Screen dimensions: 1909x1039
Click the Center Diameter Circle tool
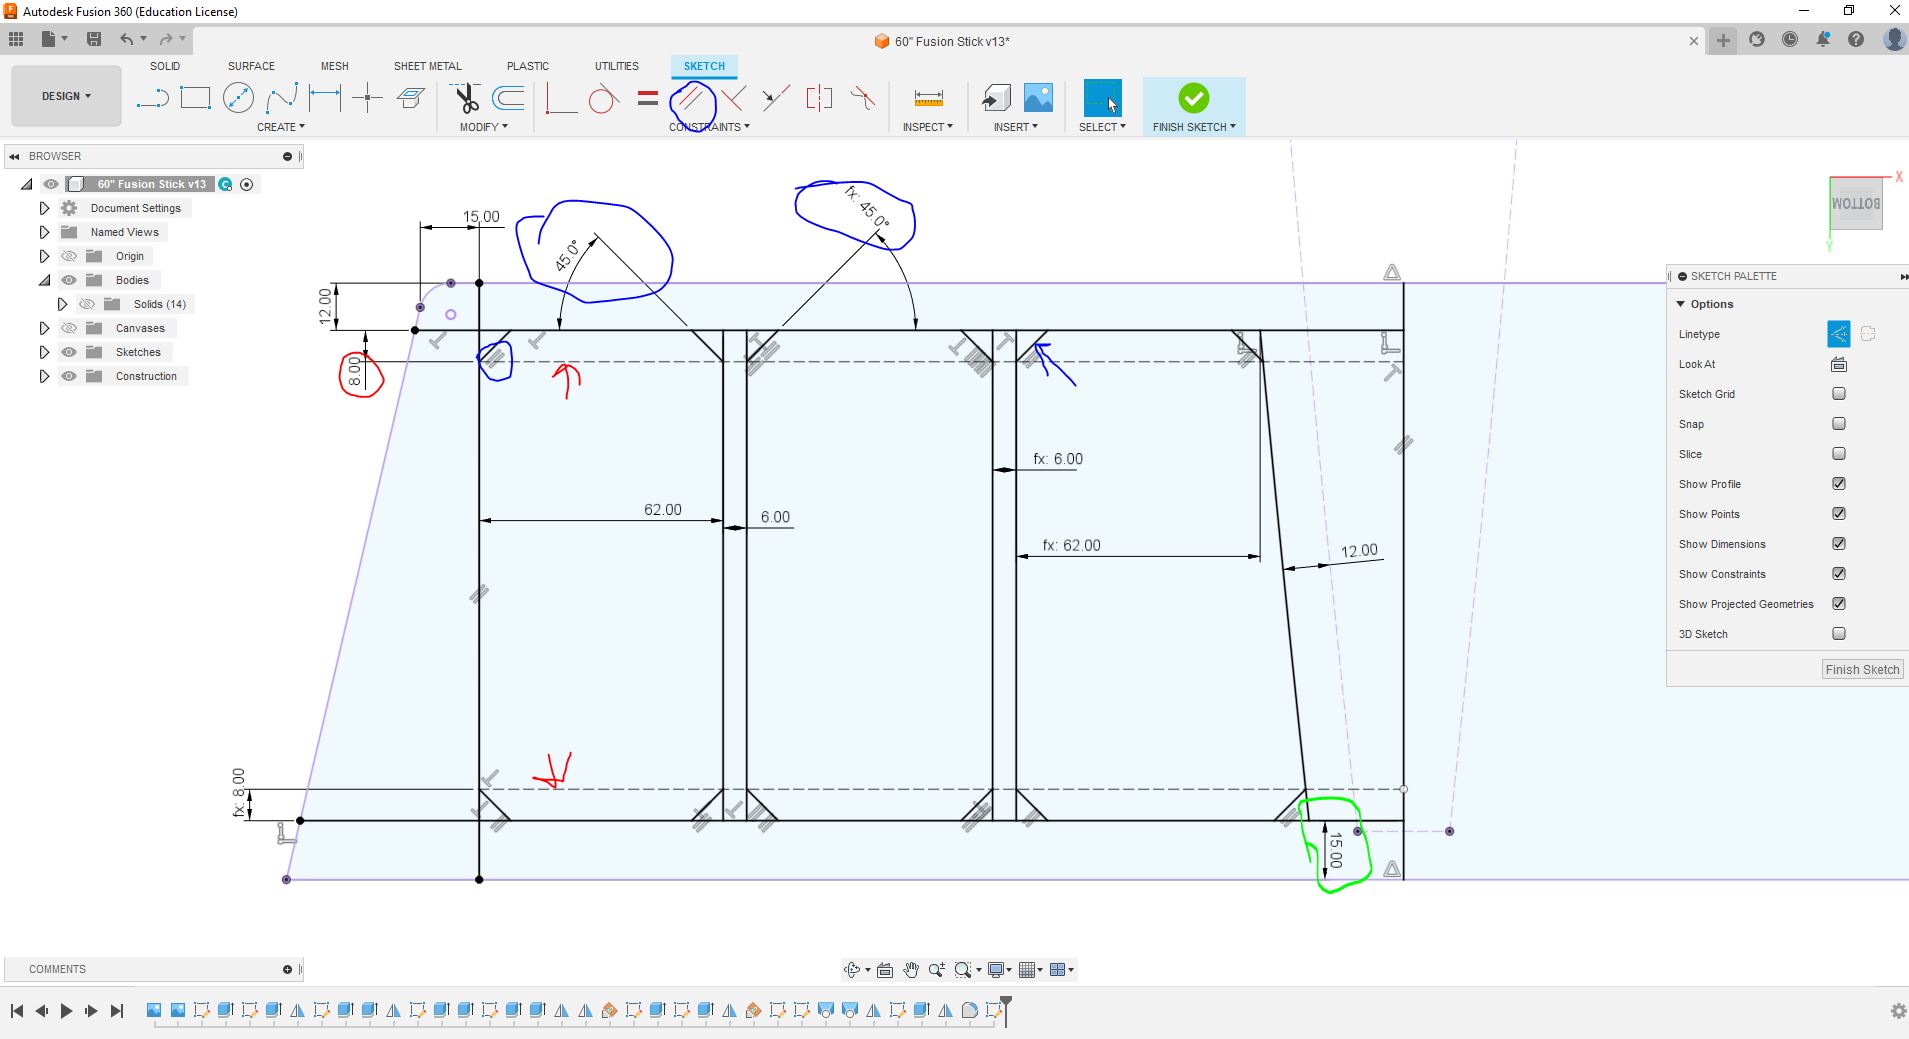point(238,98)
